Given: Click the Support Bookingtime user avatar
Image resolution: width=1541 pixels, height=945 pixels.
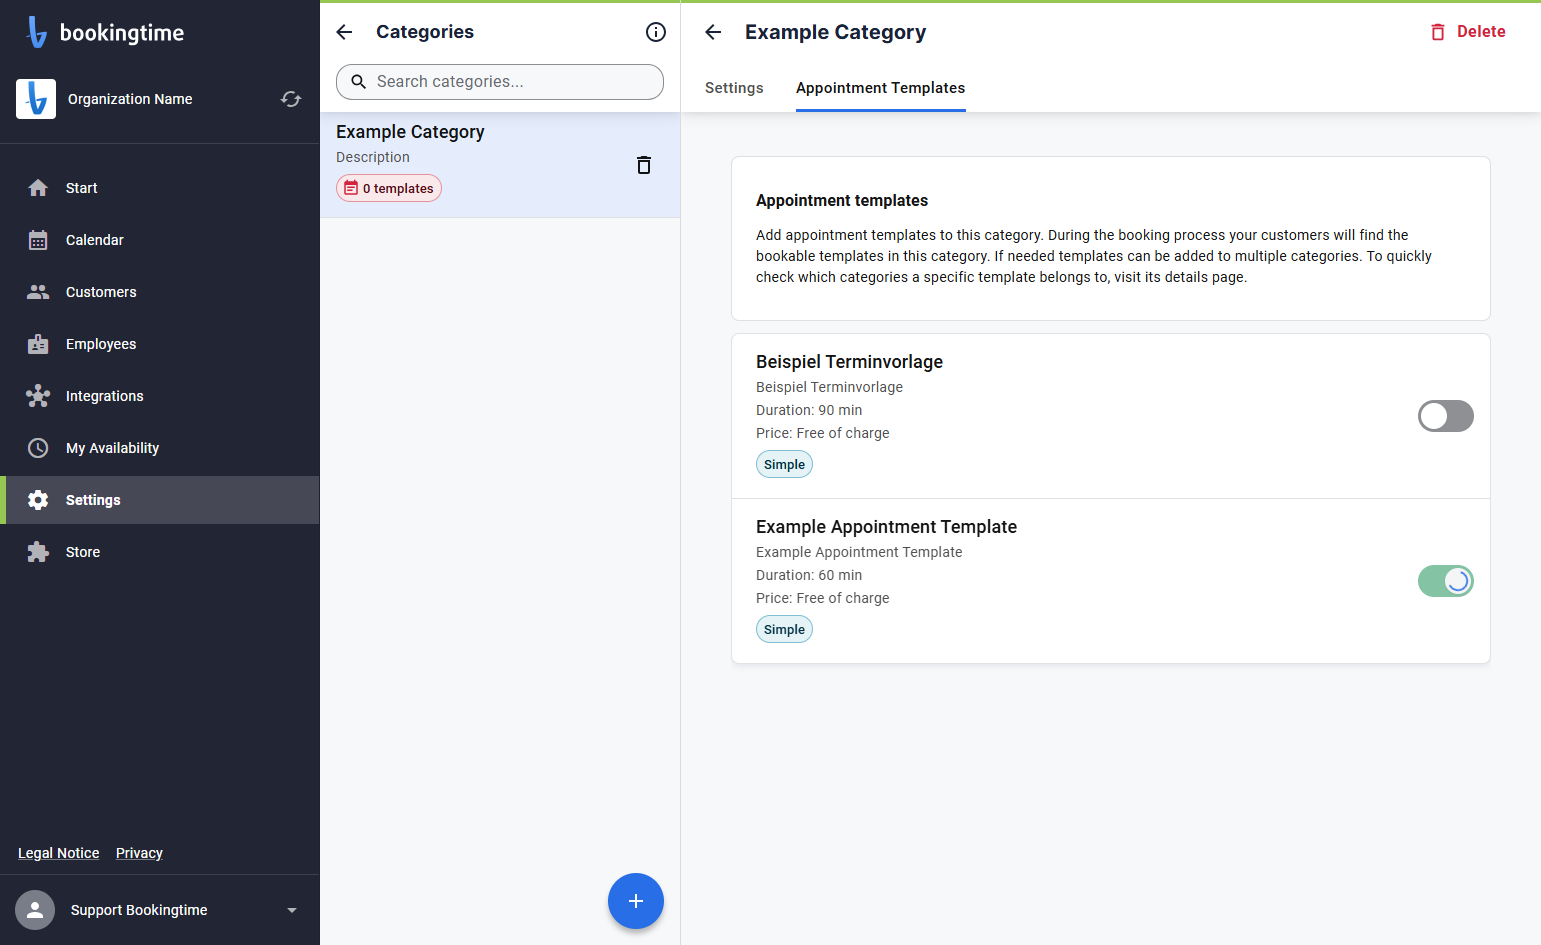Looking at the screenshot, I should point(35,910).
